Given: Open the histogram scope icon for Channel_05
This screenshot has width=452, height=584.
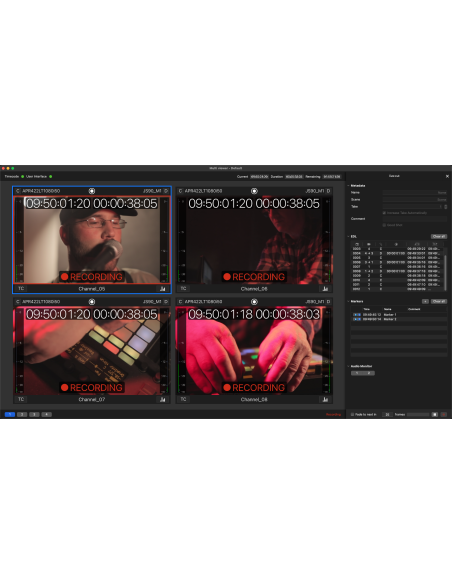Looking at the screenshot, I should (x=163, y=289).
